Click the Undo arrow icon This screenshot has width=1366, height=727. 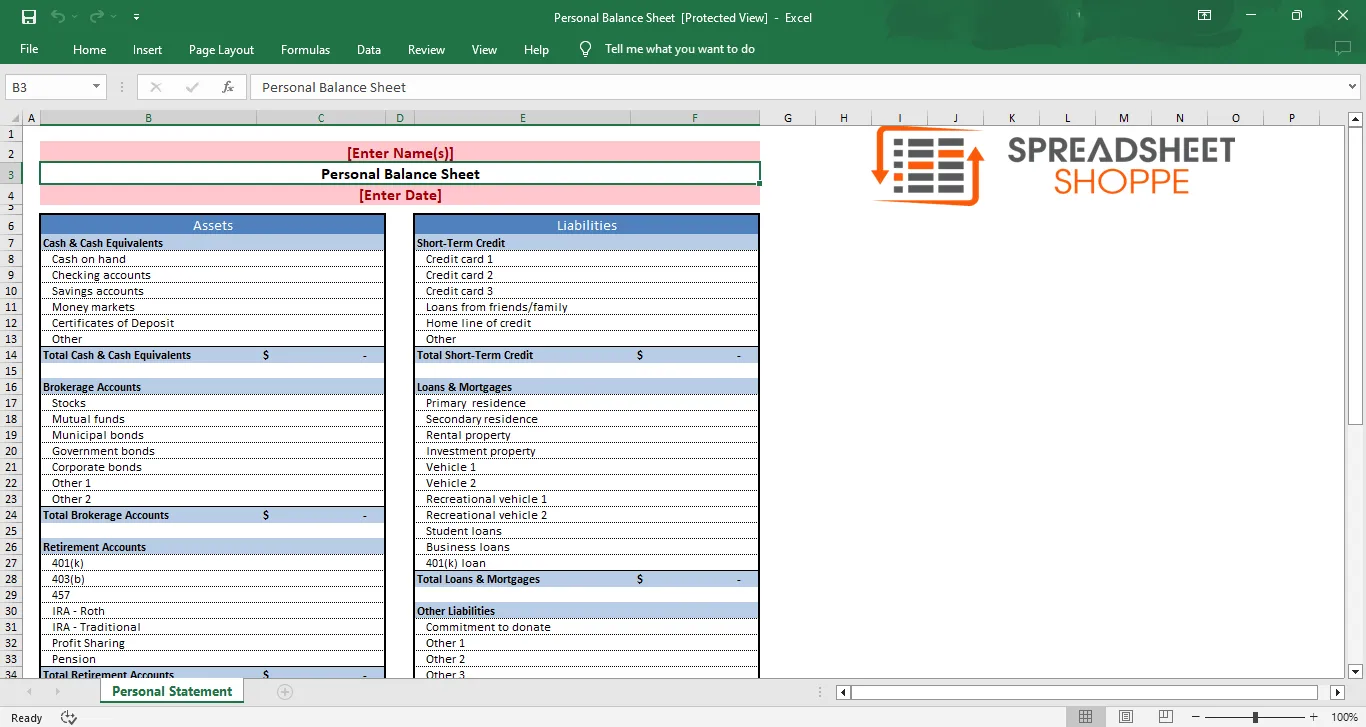58,17
